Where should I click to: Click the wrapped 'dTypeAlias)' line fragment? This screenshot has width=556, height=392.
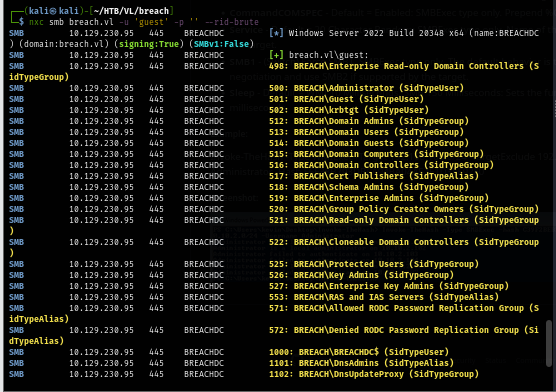[x=36, y=341]
